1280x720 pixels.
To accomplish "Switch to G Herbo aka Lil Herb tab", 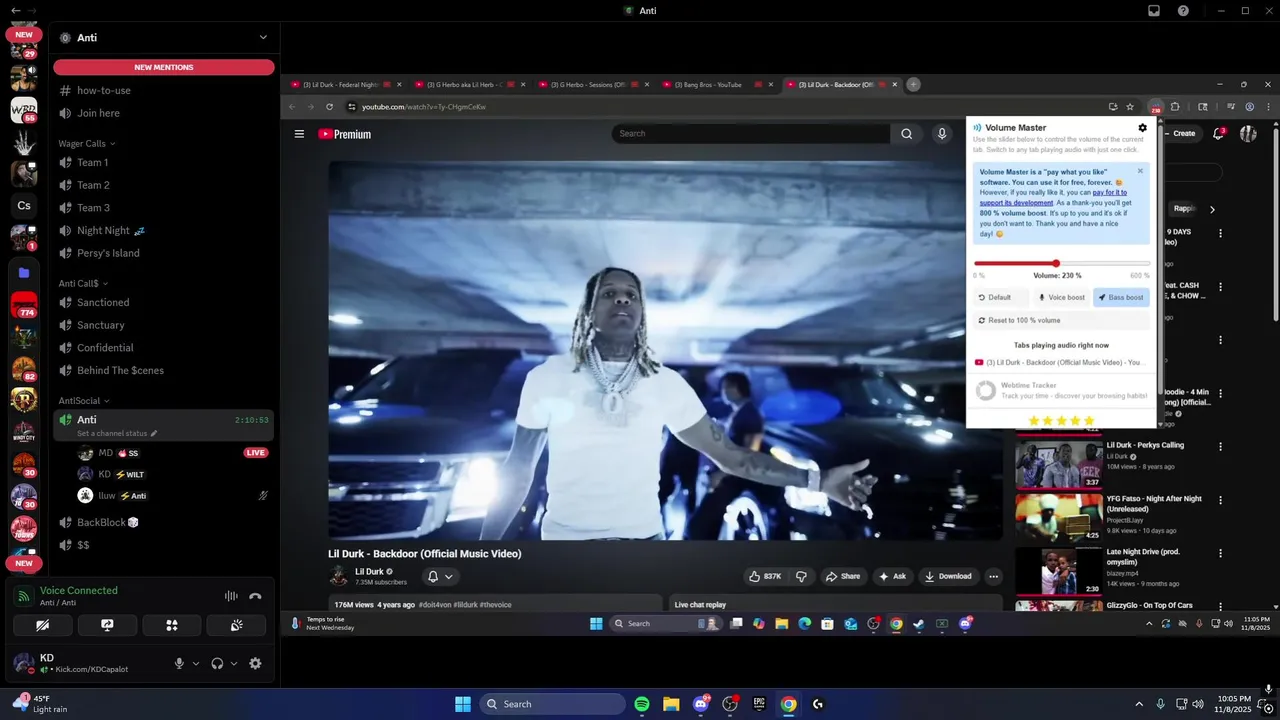I will (468, 85).
